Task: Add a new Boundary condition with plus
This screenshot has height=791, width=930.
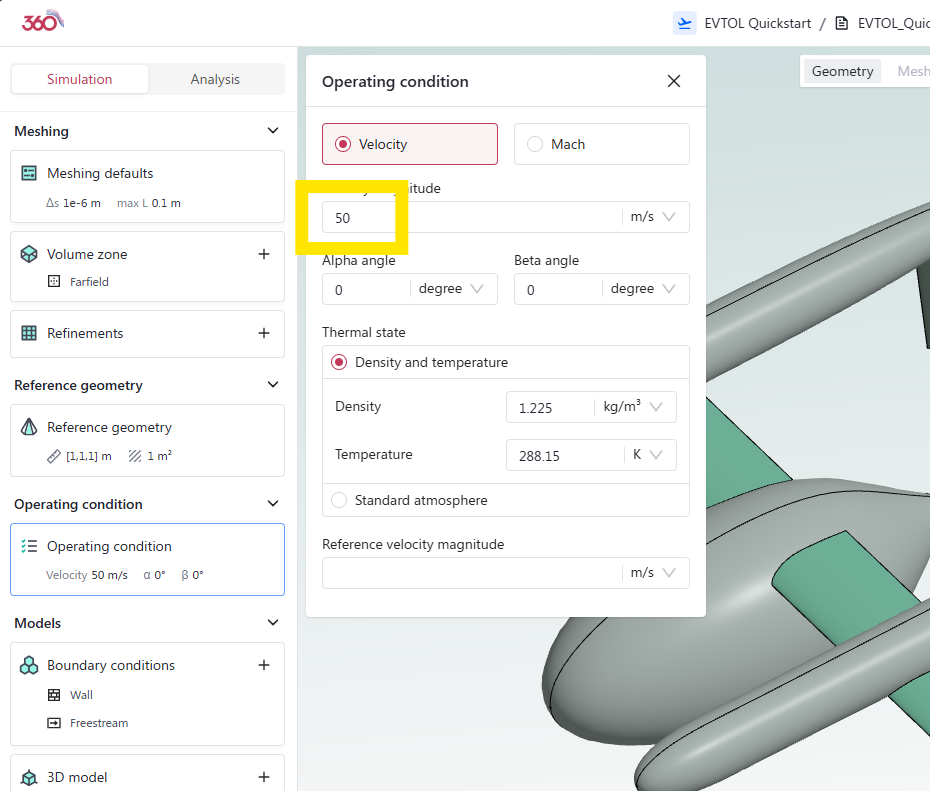Action: click(x=264, y=665)
